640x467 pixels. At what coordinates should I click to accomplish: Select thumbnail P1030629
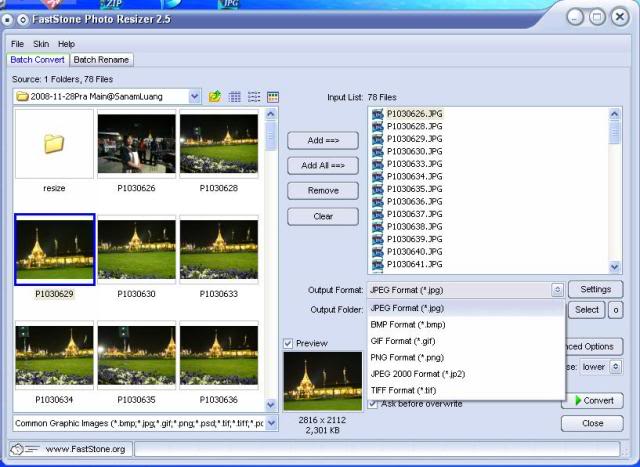click(54, 249)
